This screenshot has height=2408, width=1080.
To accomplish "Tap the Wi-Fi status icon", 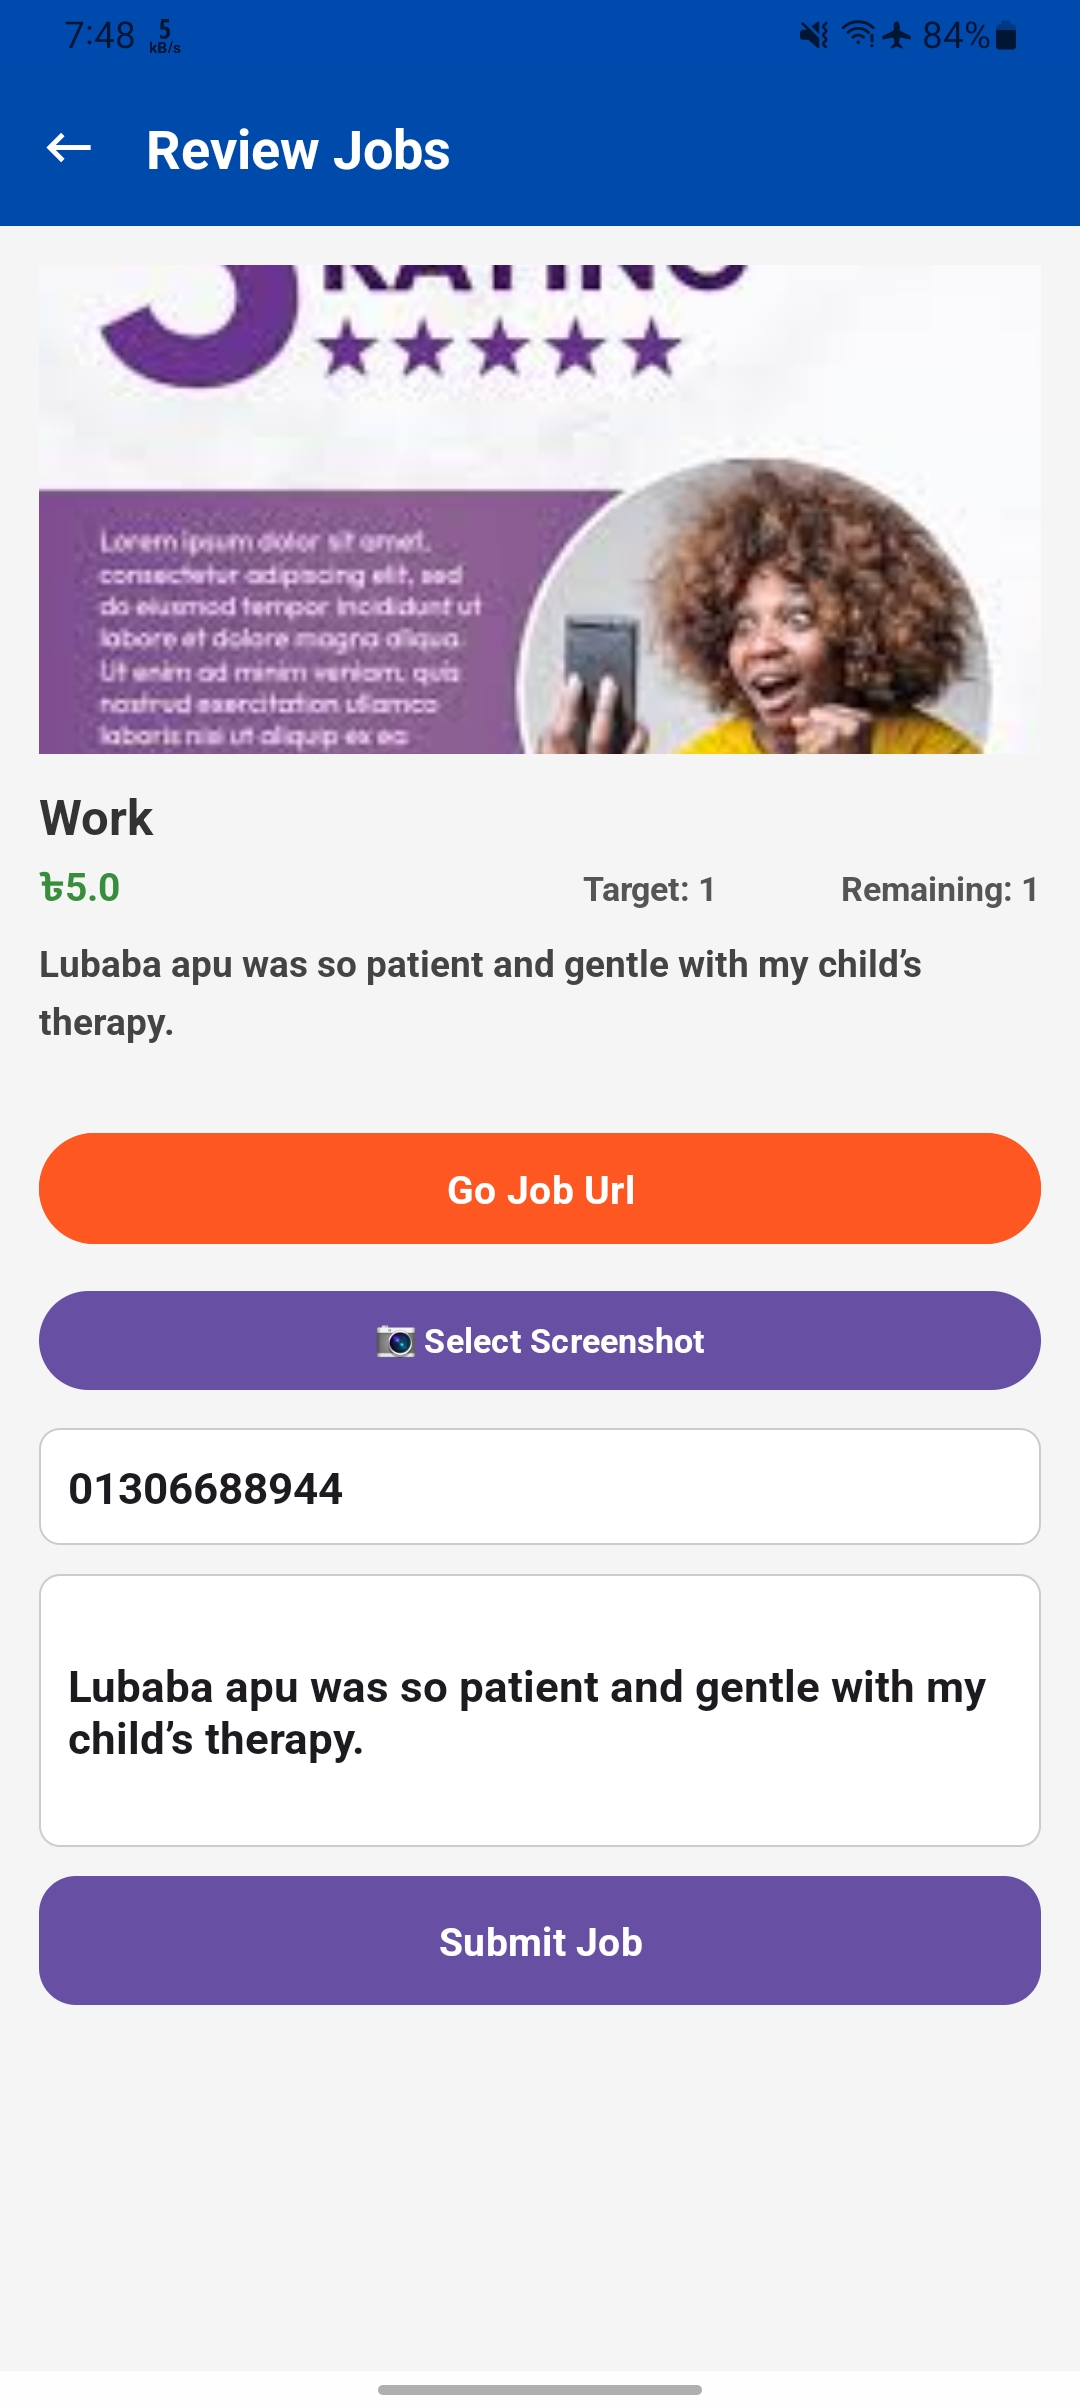I will pyautogui.click(x=858, y=35).
